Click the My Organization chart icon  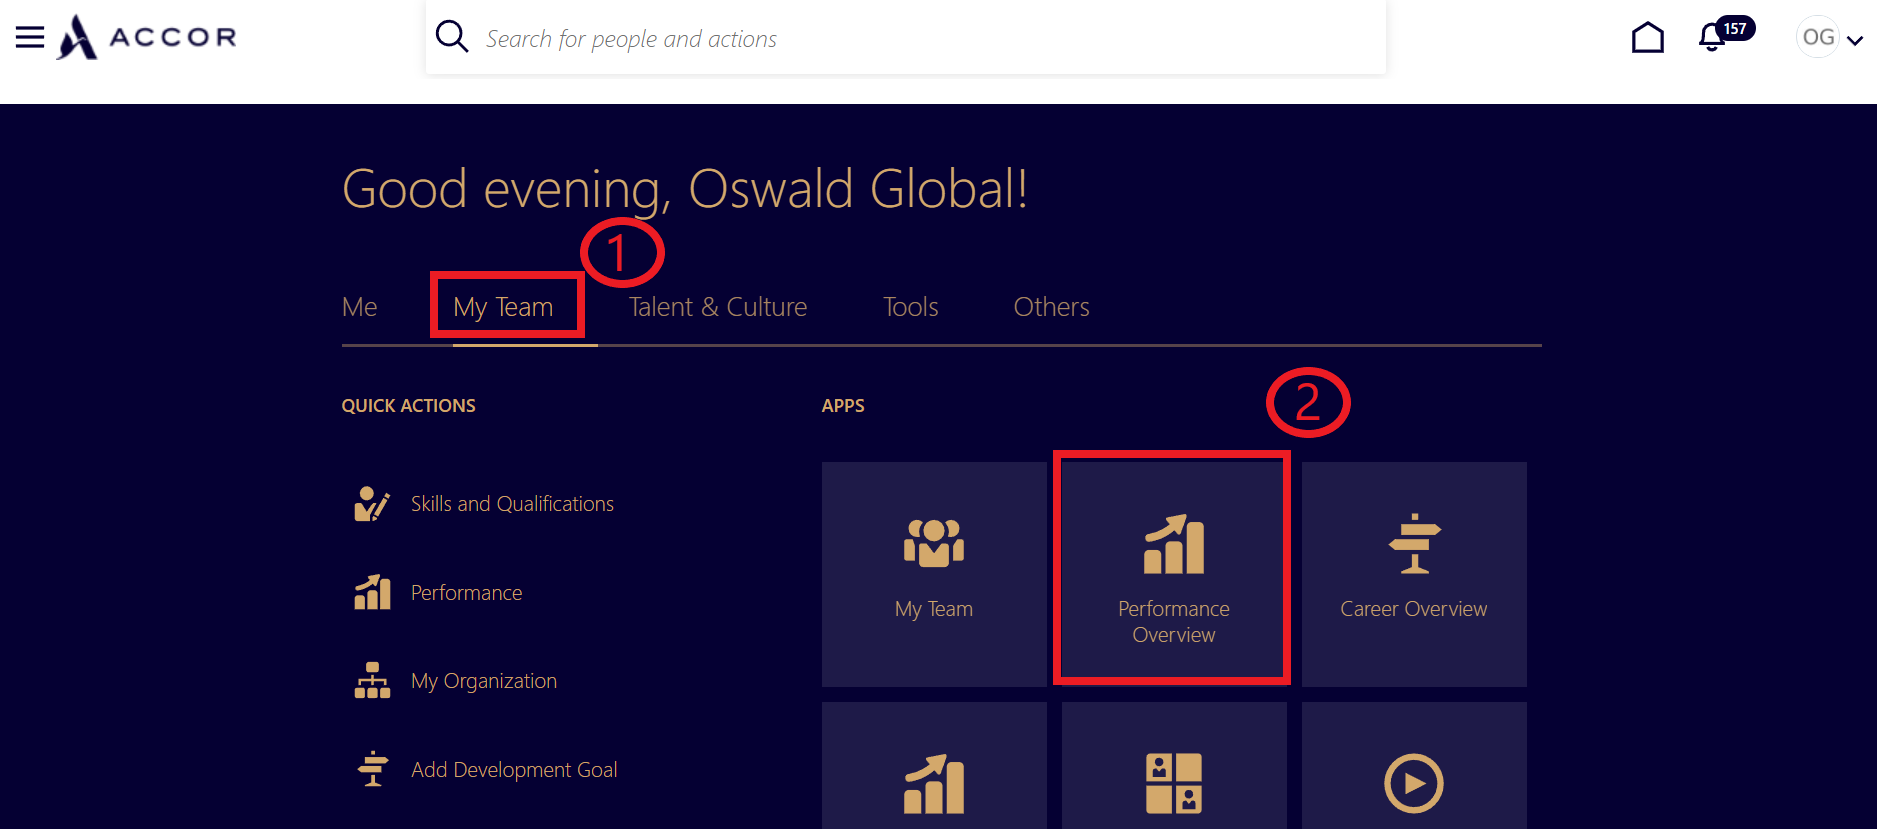point(372,680)
